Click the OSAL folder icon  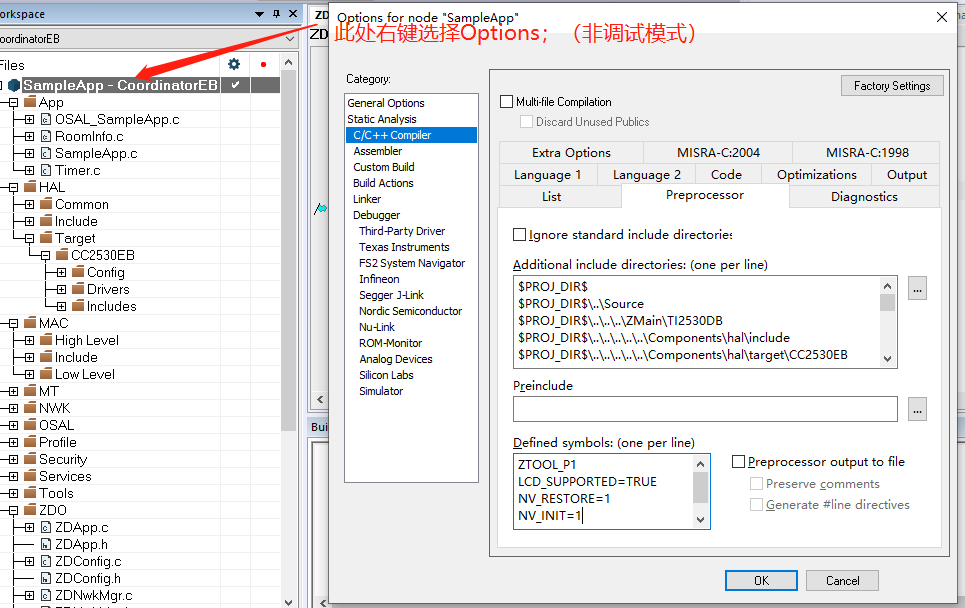(30, 425)
